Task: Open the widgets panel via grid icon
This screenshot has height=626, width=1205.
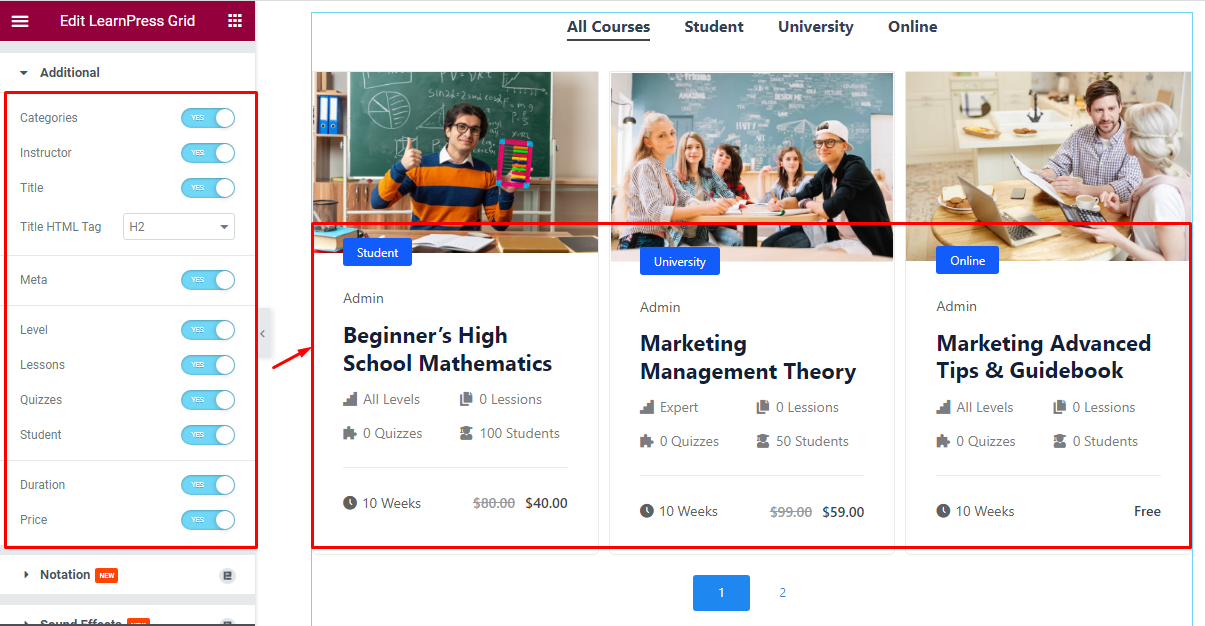Action: click(x=235, y=20)
